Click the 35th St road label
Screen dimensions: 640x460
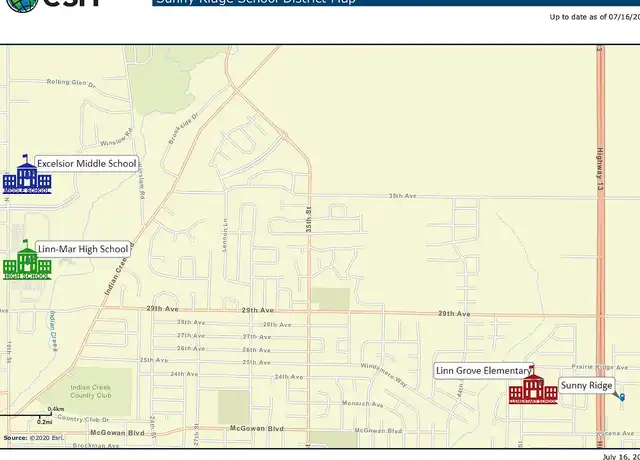[309, 220]
